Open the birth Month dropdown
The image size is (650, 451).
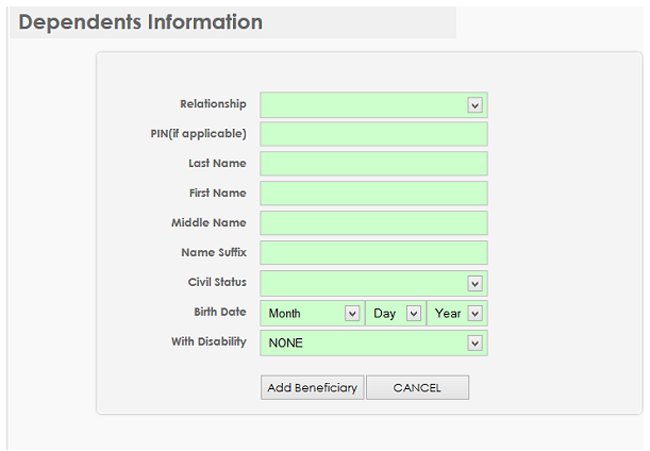pos(312,313)
